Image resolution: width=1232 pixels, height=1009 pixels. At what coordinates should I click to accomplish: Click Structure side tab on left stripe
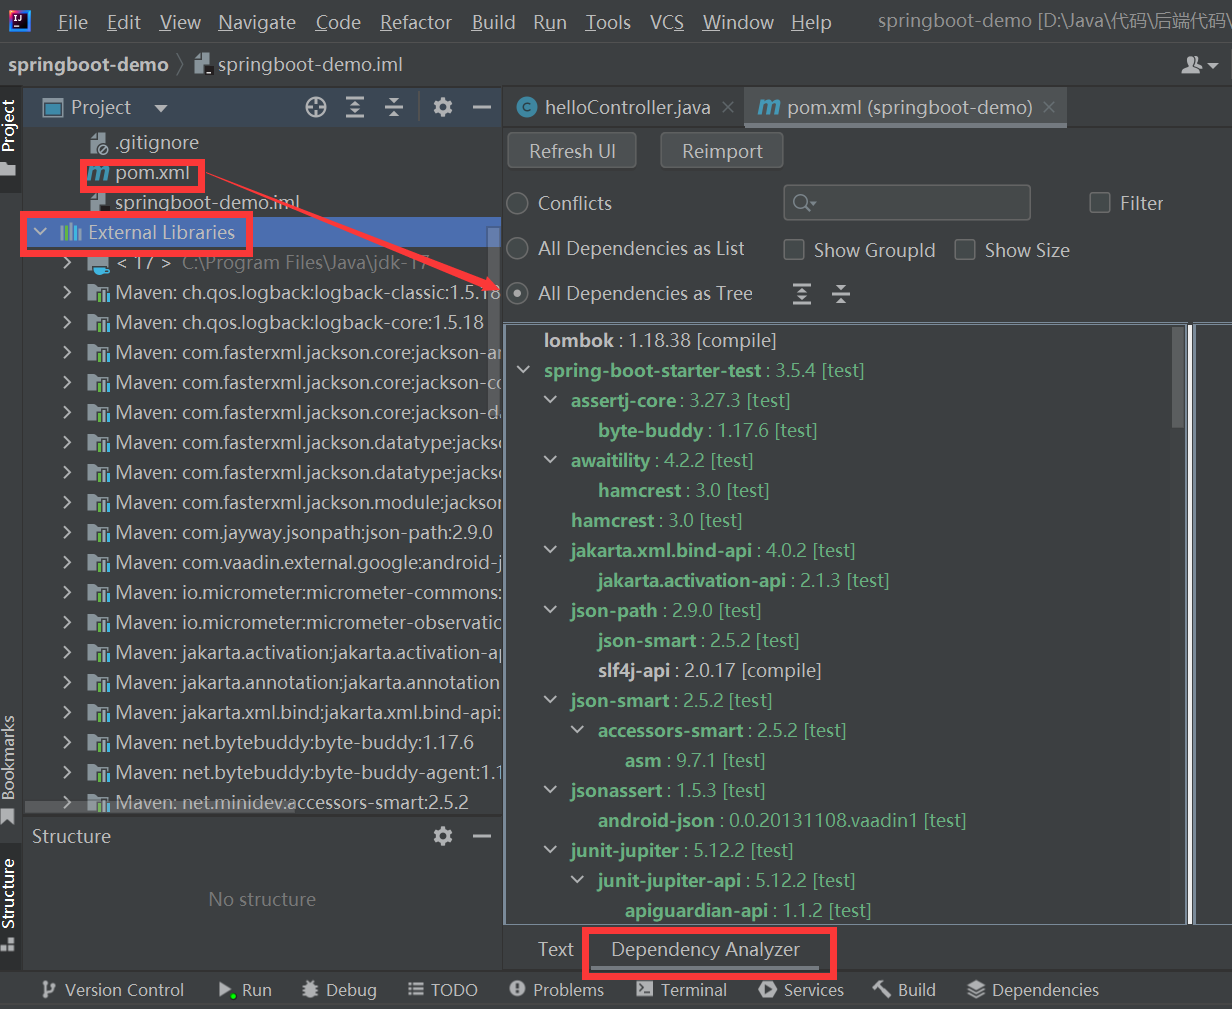9,904
